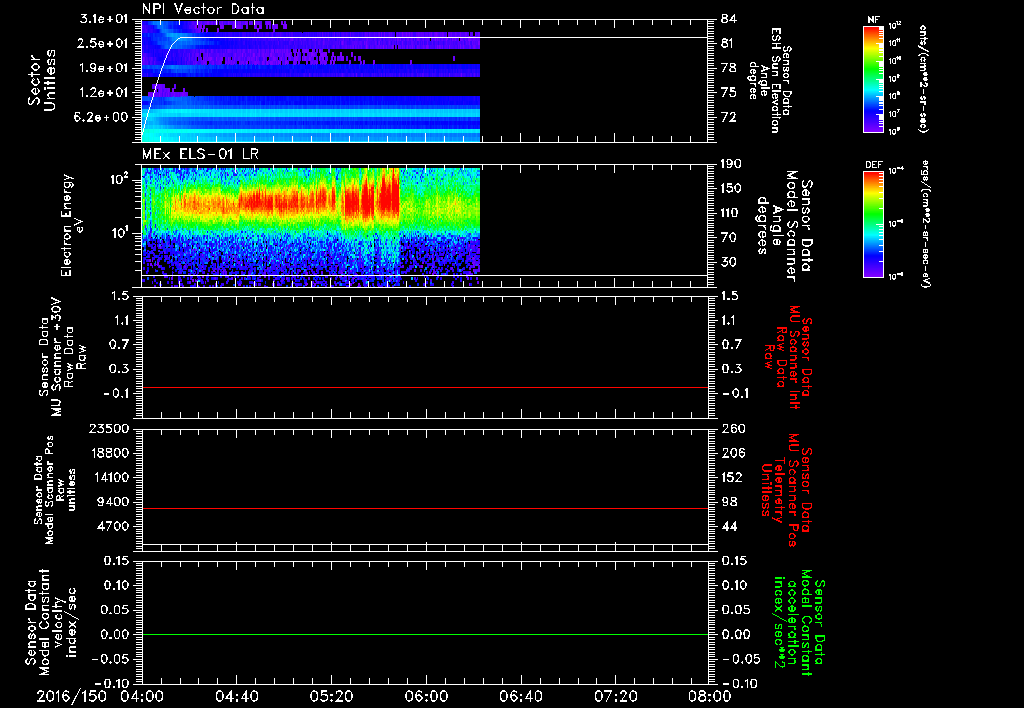Click the "78" sun elevation tick value

728,68
